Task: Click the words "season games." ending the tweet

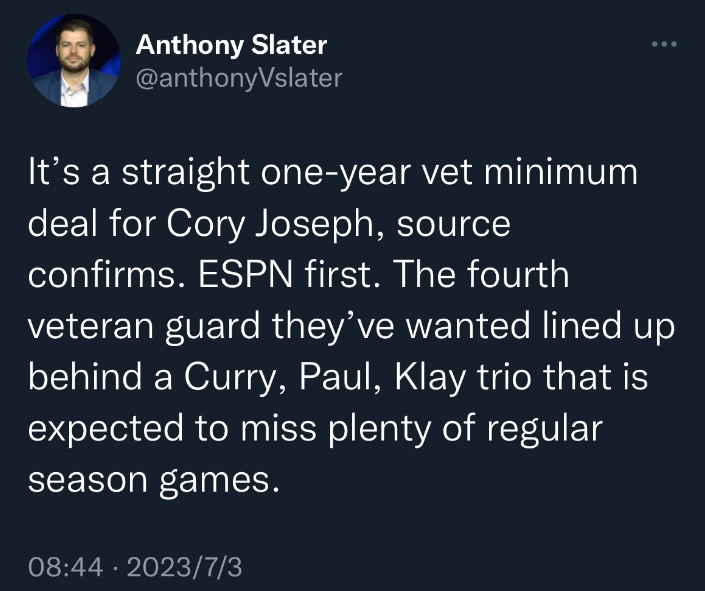Action: 154,481
